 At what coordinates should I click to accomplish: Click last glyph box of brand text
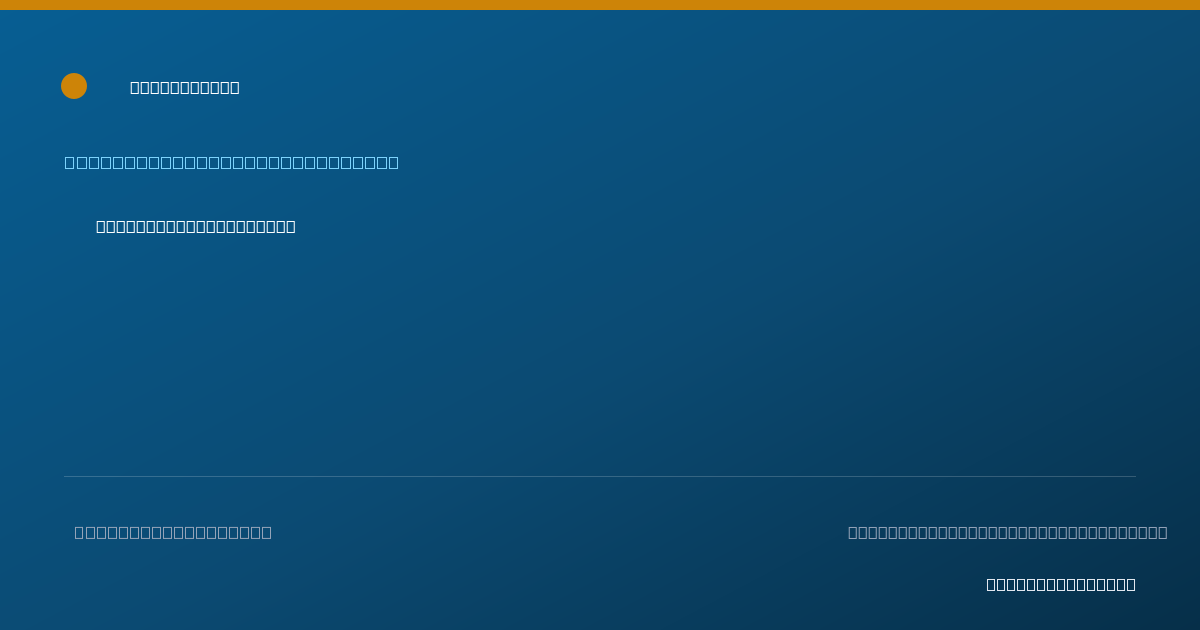coord(235,87)
